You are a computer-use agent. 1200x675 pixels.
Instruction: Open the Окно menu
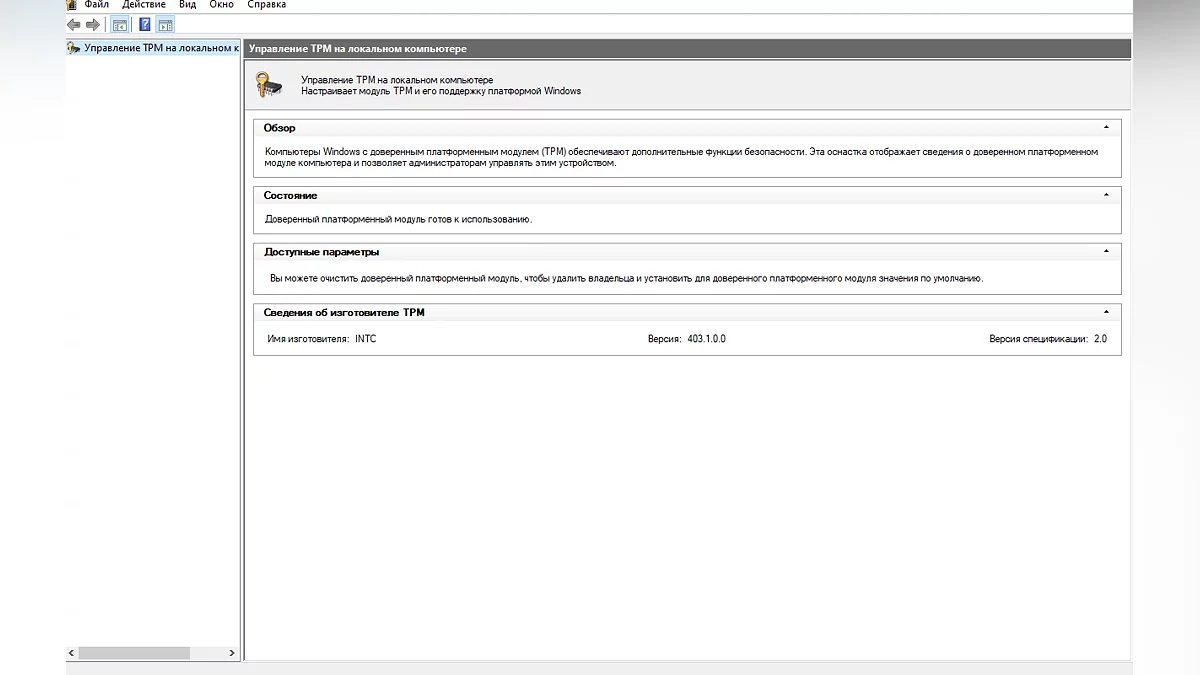click(x=221, y=5)
